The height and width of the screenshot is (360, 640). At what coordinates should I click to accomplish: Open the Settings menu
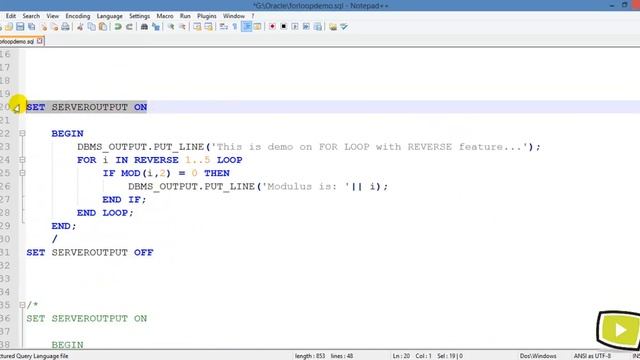[x=139, y=16]
